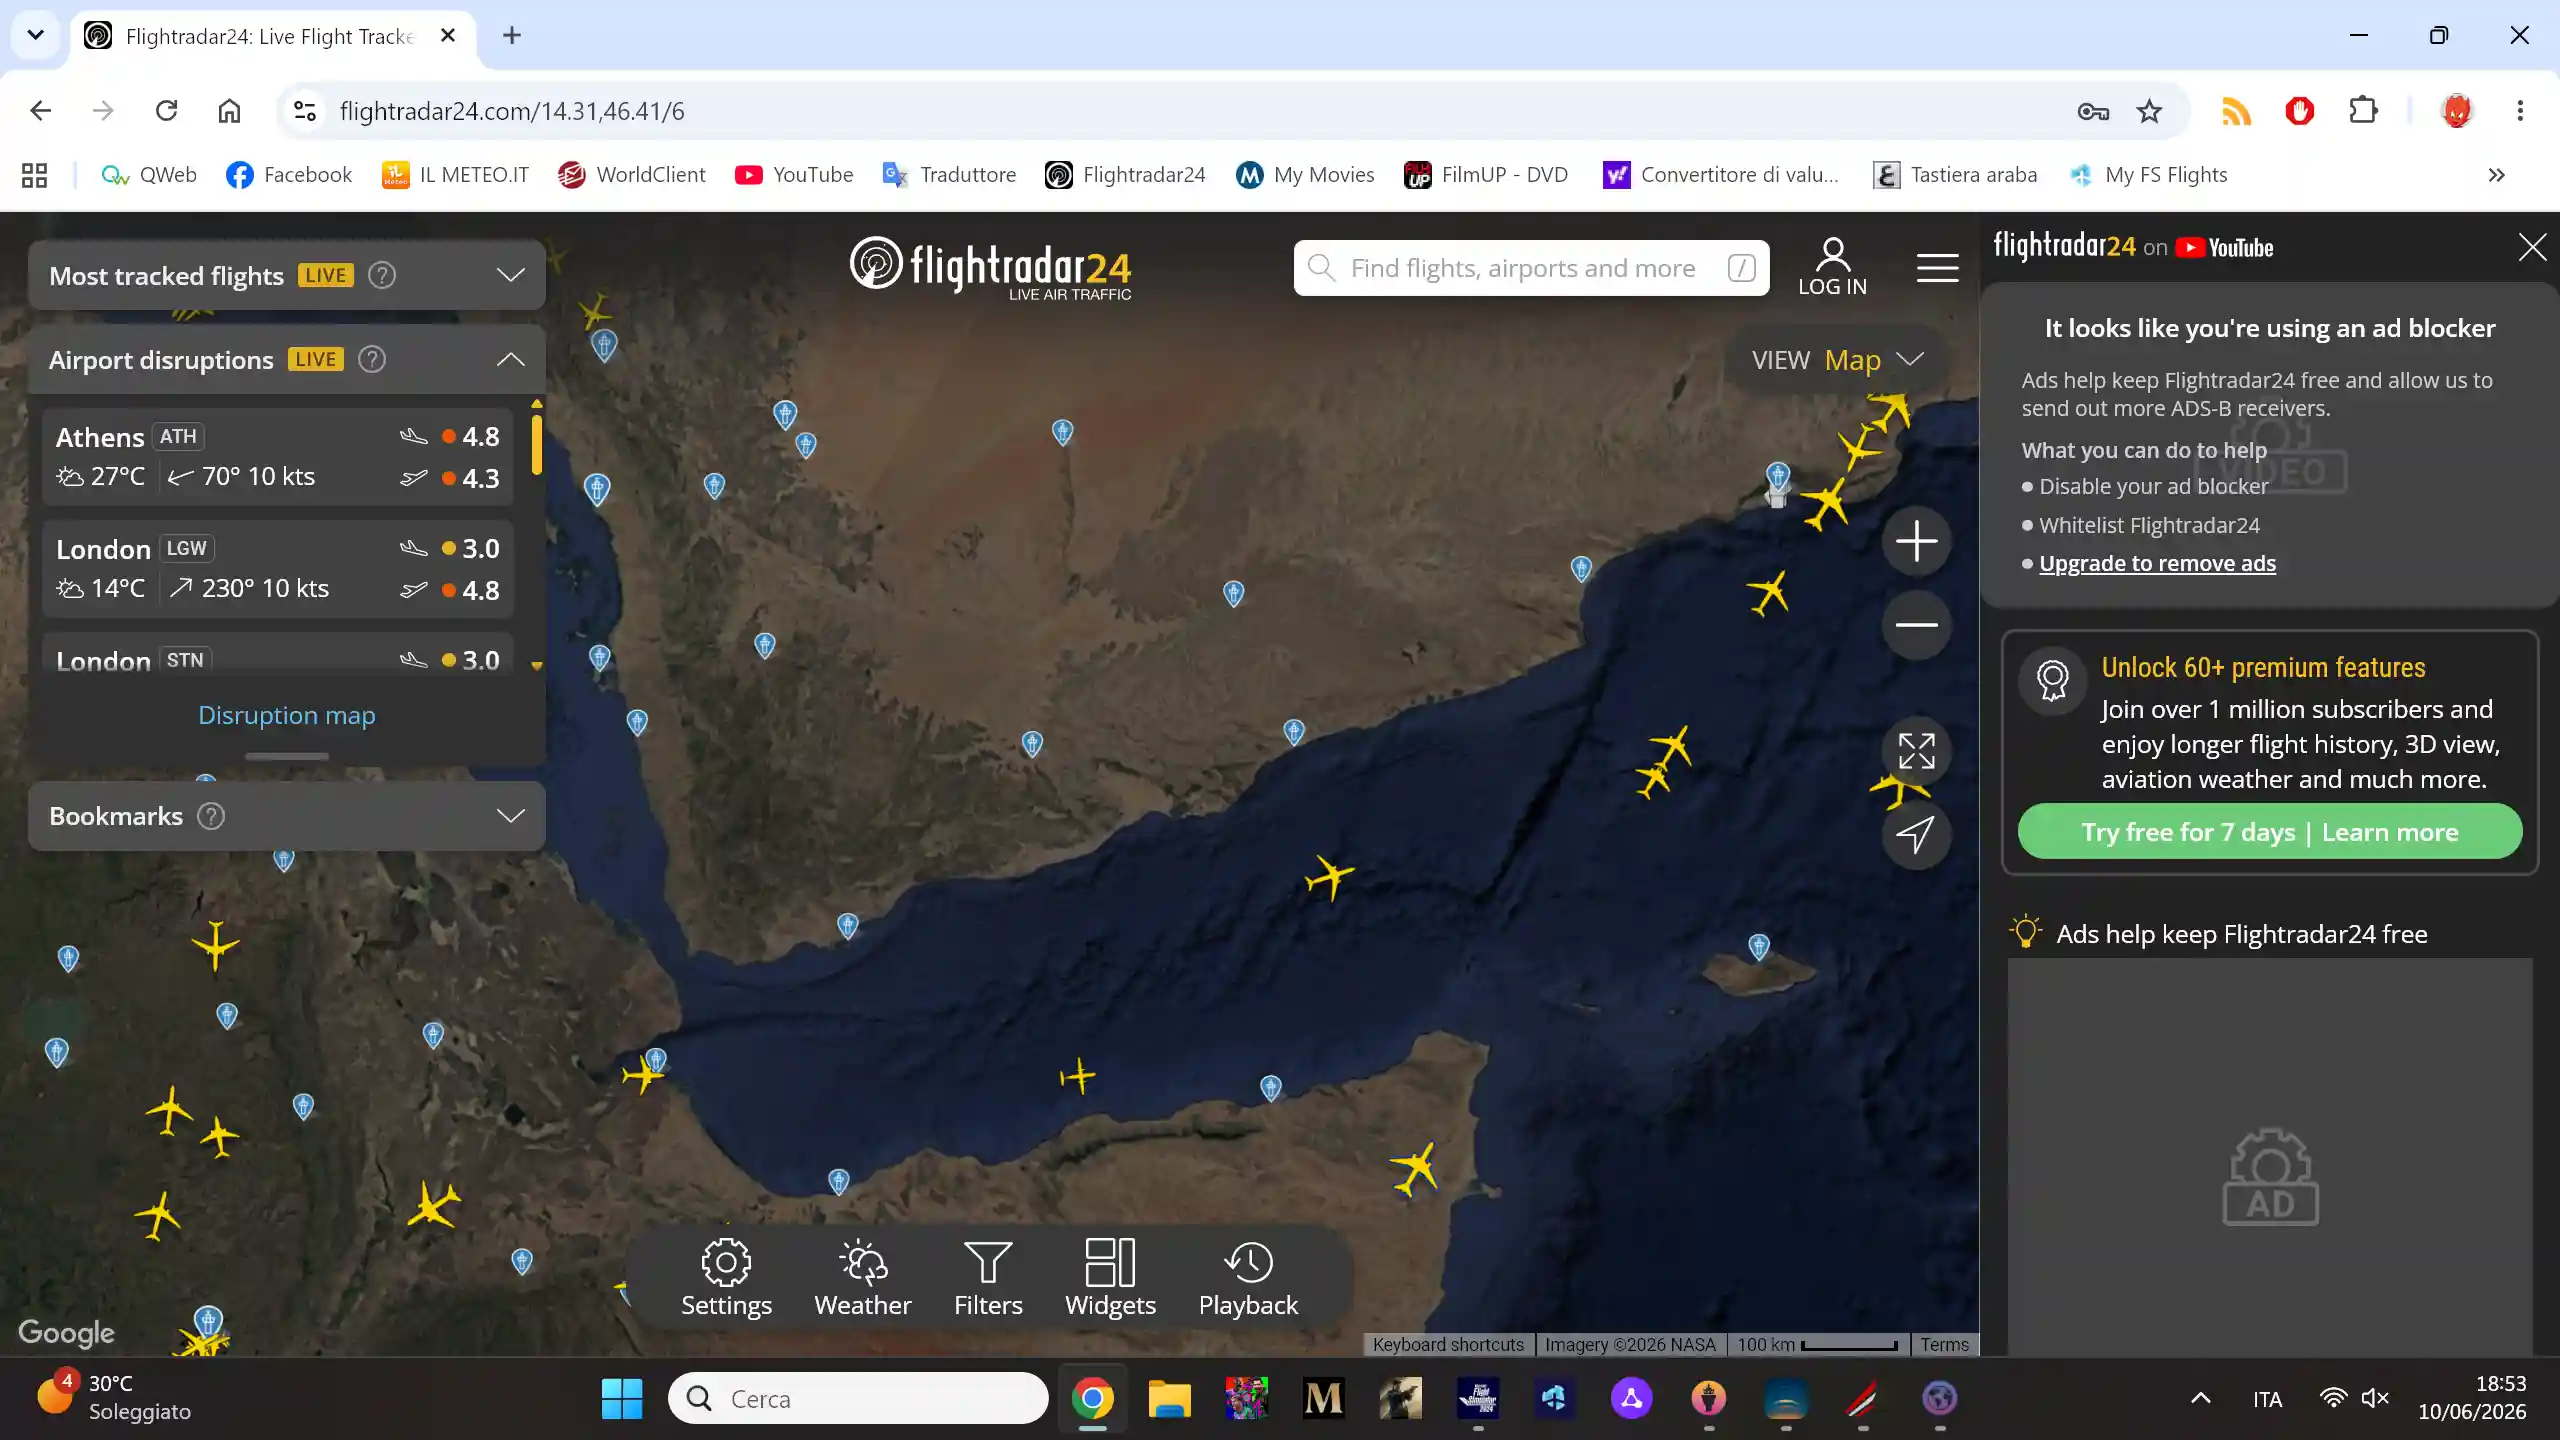This screenshot has height=1440, width=2560.
Task: Zoom out the map with minus button
Action: [x=1916, y=625]
